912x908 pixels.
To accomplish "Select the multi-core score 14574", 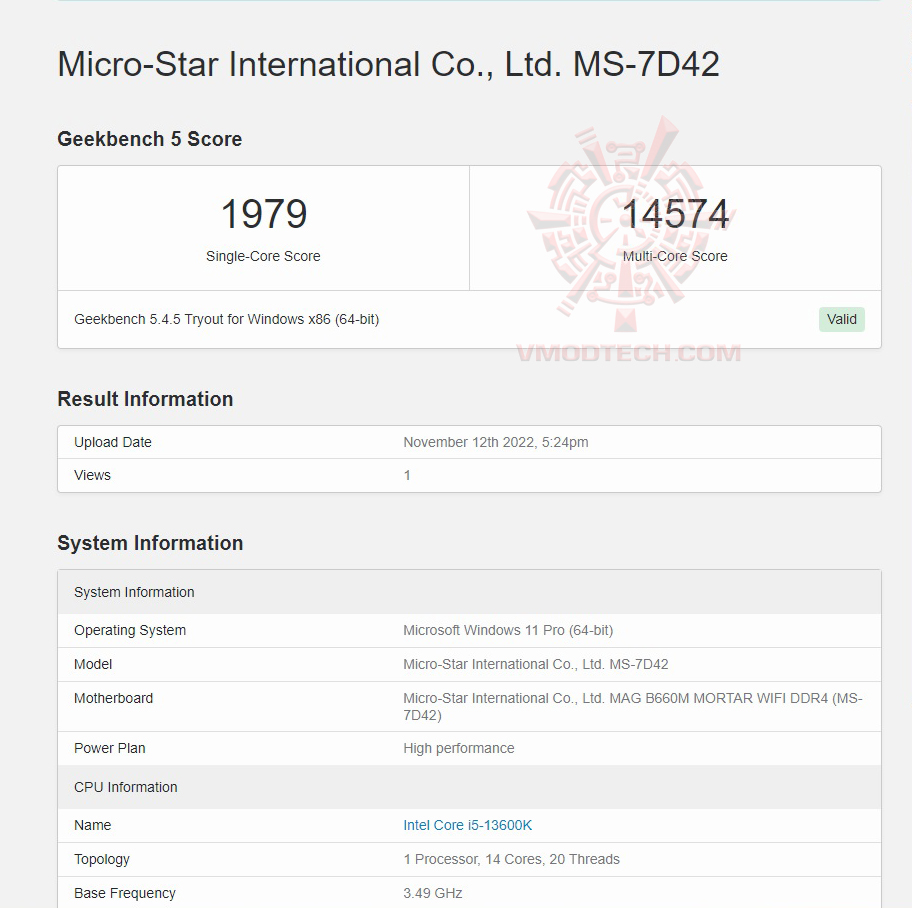I will pos(675,213).
